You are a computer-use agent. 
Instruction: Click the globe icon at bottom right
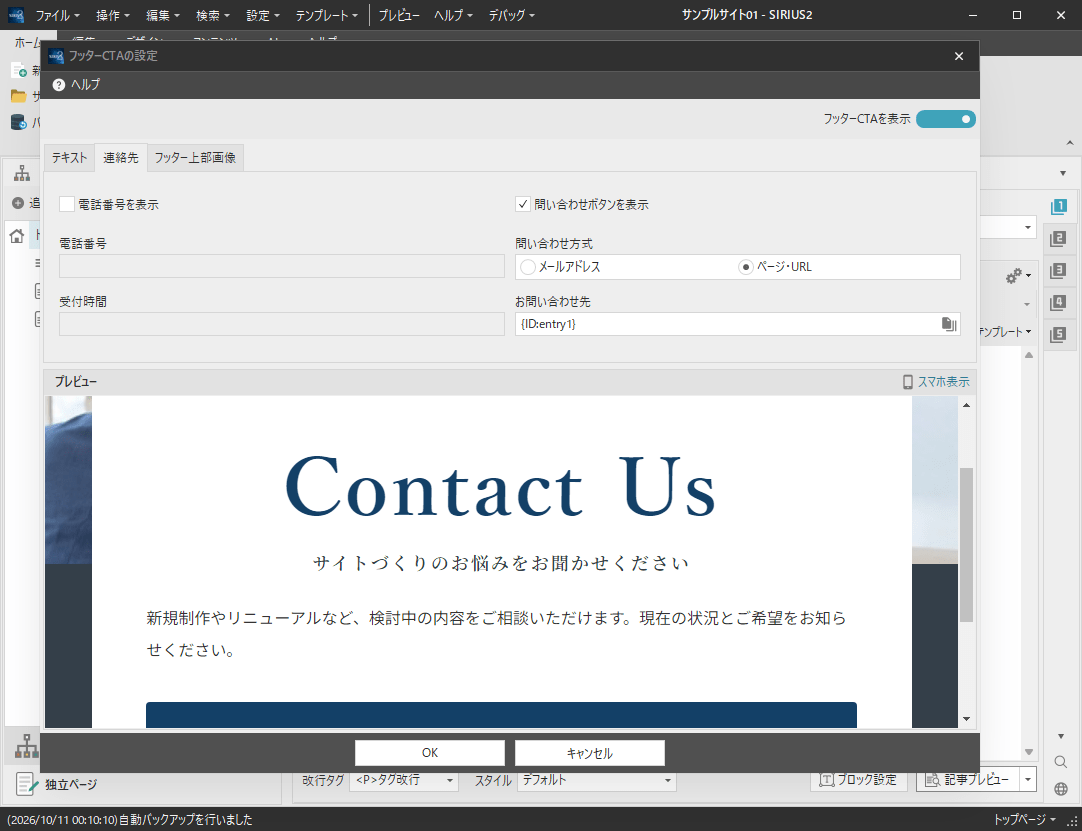[1061, 789]
